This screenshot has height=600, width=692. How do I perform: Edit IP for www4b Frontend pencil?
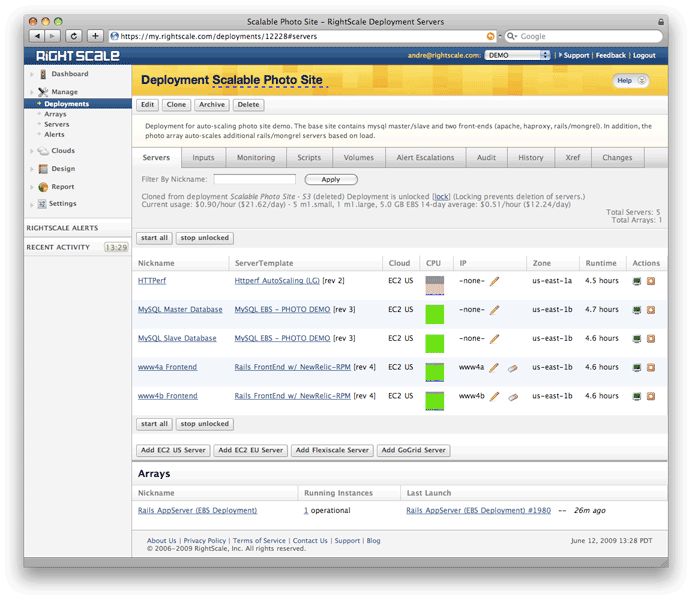(x=495, y=396)
